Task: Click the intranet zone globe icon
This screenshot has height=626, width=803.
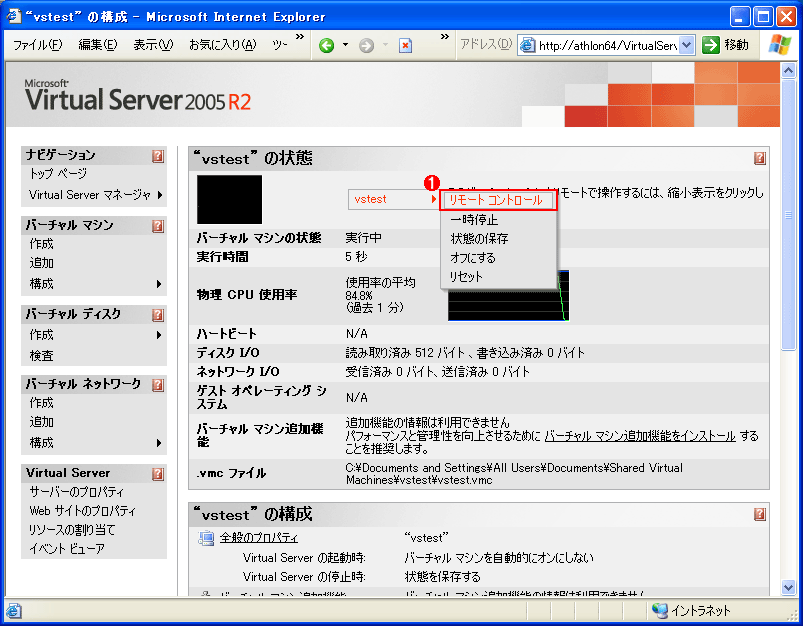Action: pyautogui.click(x=660, y=610)
